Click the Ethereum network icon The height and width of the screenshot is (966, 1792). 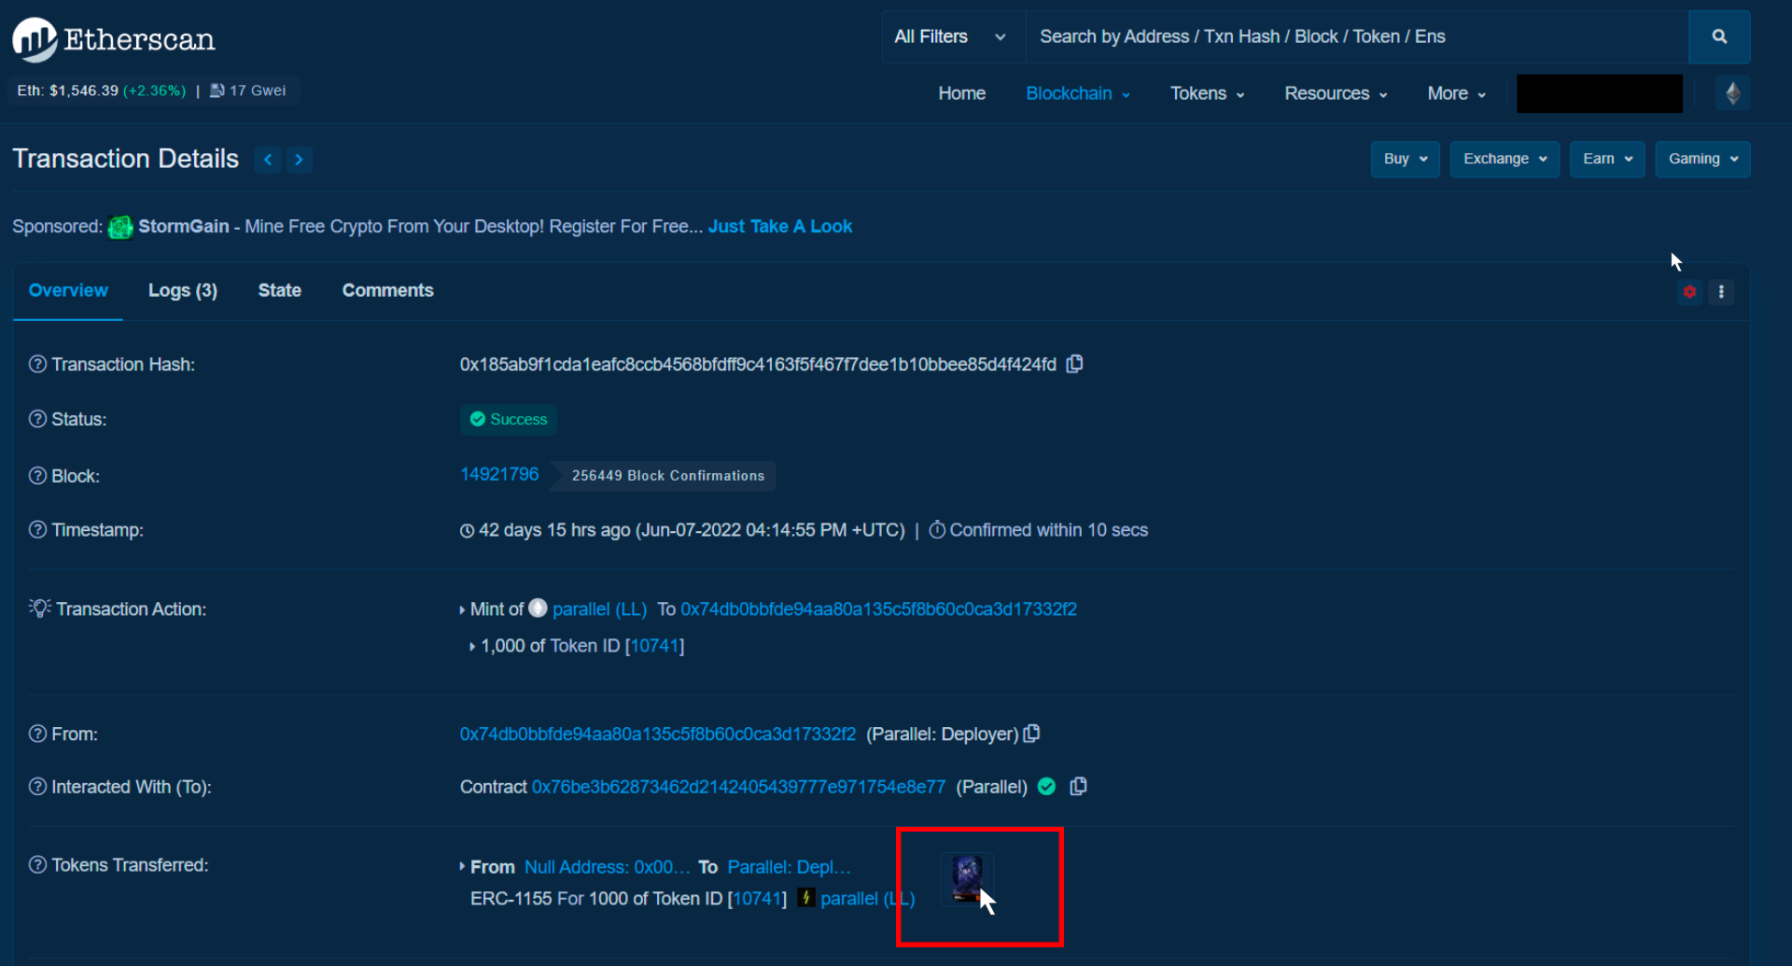1733,93
